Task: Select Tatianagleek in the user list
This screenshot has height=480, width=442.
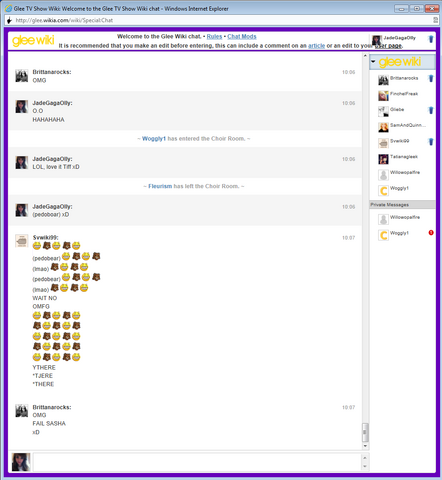Action: pyautogui.click(x=404, y=157)
